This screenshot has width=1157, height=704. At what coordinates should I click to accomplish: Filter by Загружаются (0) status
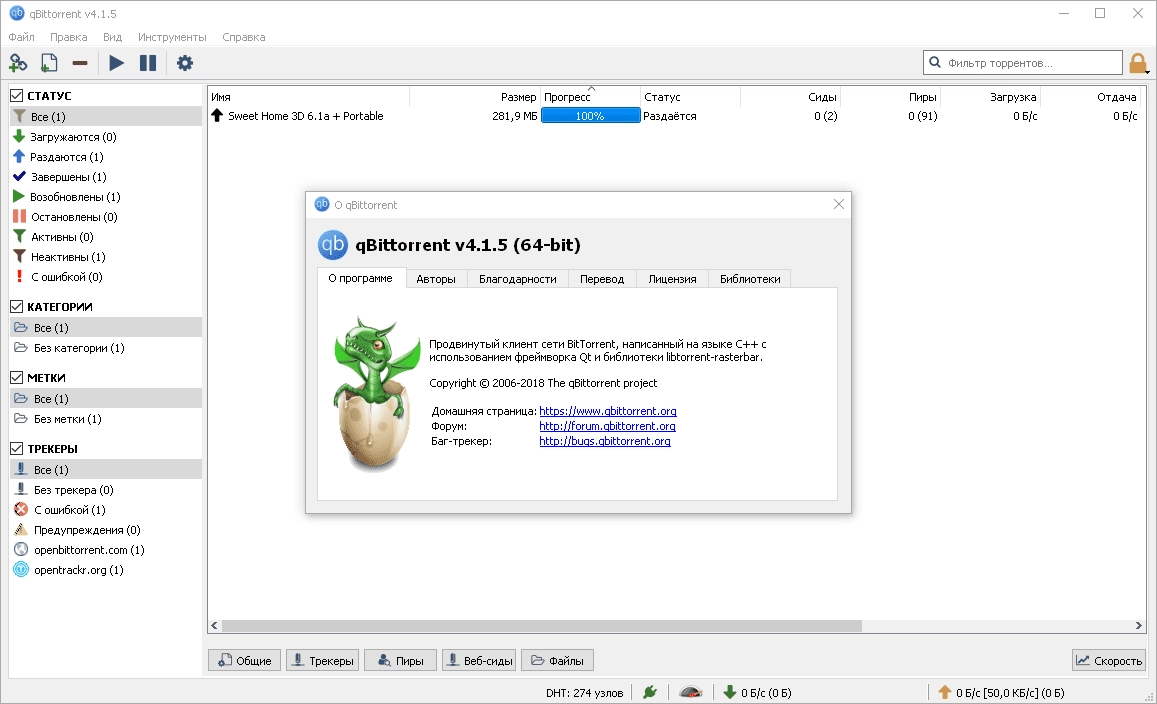pyautogui.click(x=73, y=137)
